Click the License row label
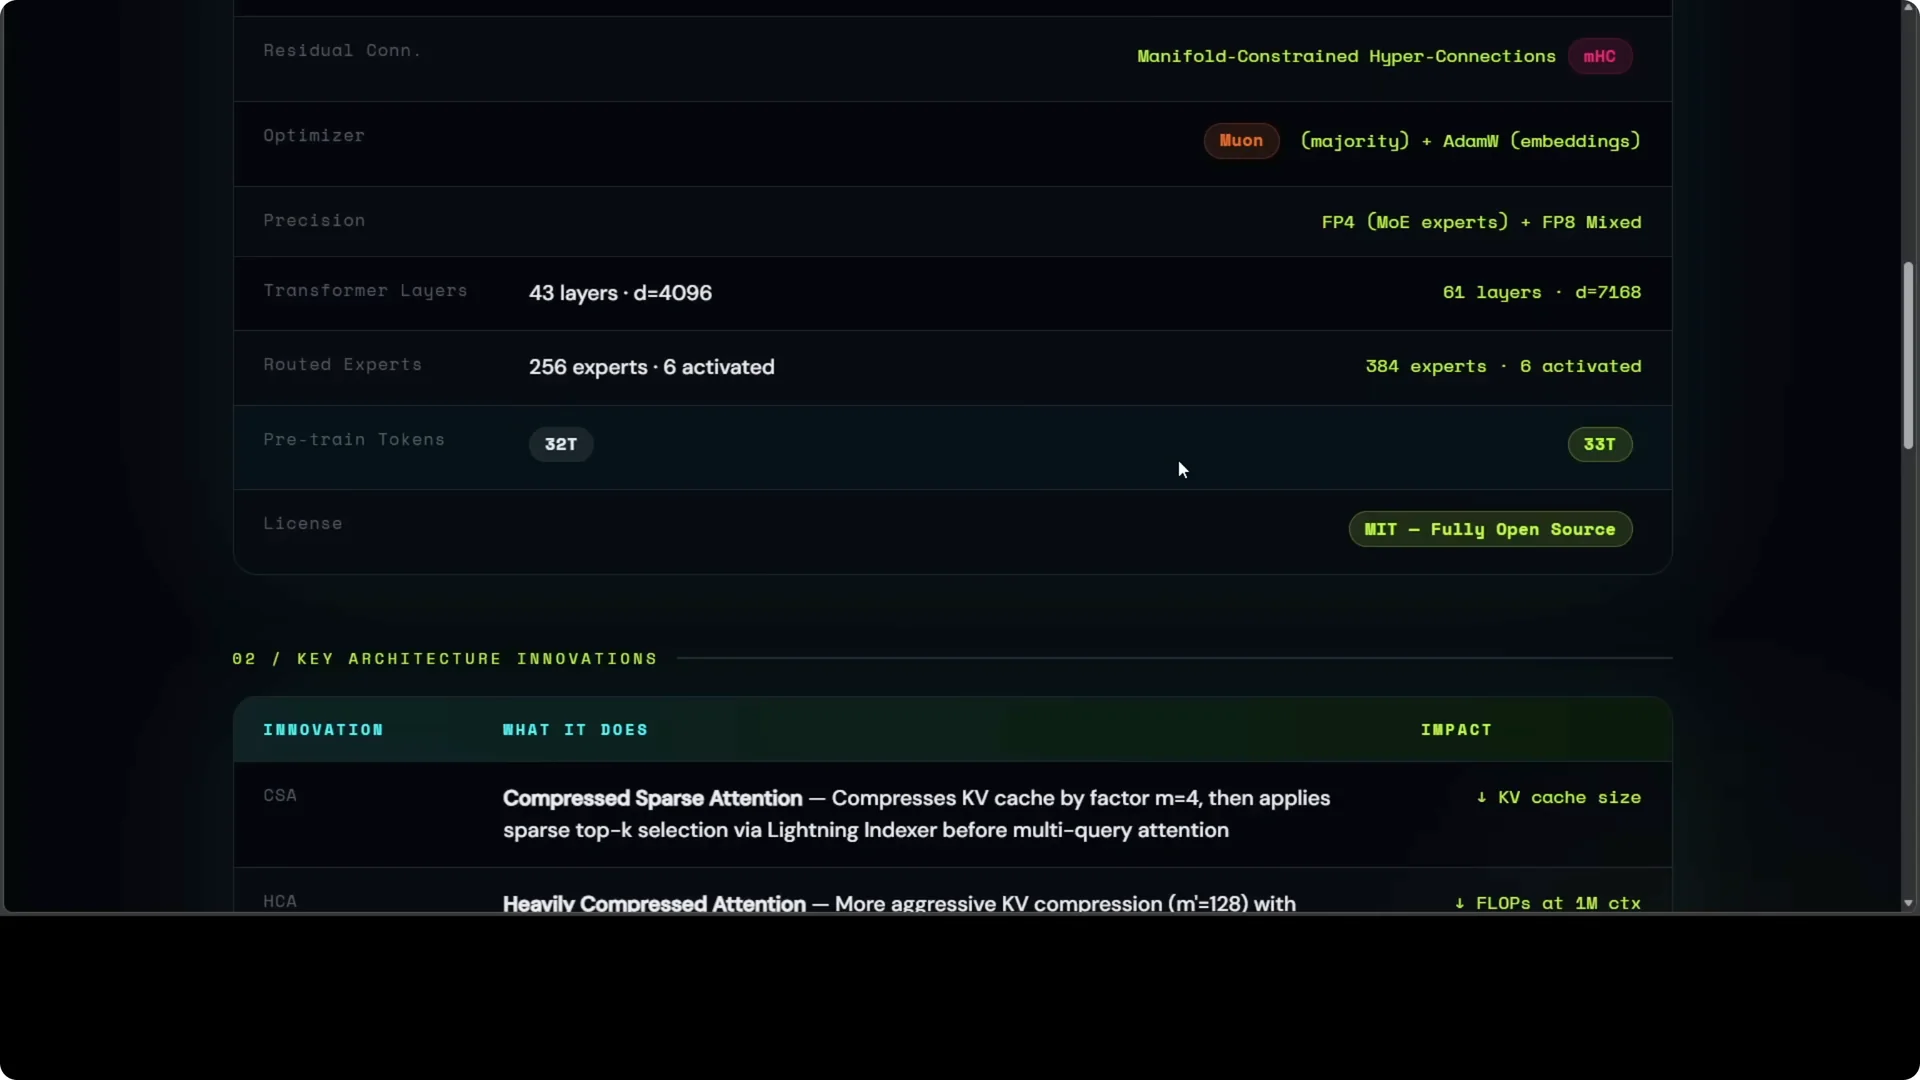The width and height of the screenshot is (1920, 1080). click(x=302, y=523)
